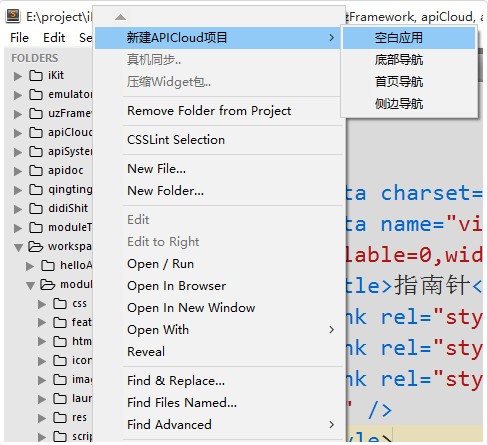This screenshot has height=445, width=488.
Task: Select Remove Folder from Project
Action: [209, 111]
